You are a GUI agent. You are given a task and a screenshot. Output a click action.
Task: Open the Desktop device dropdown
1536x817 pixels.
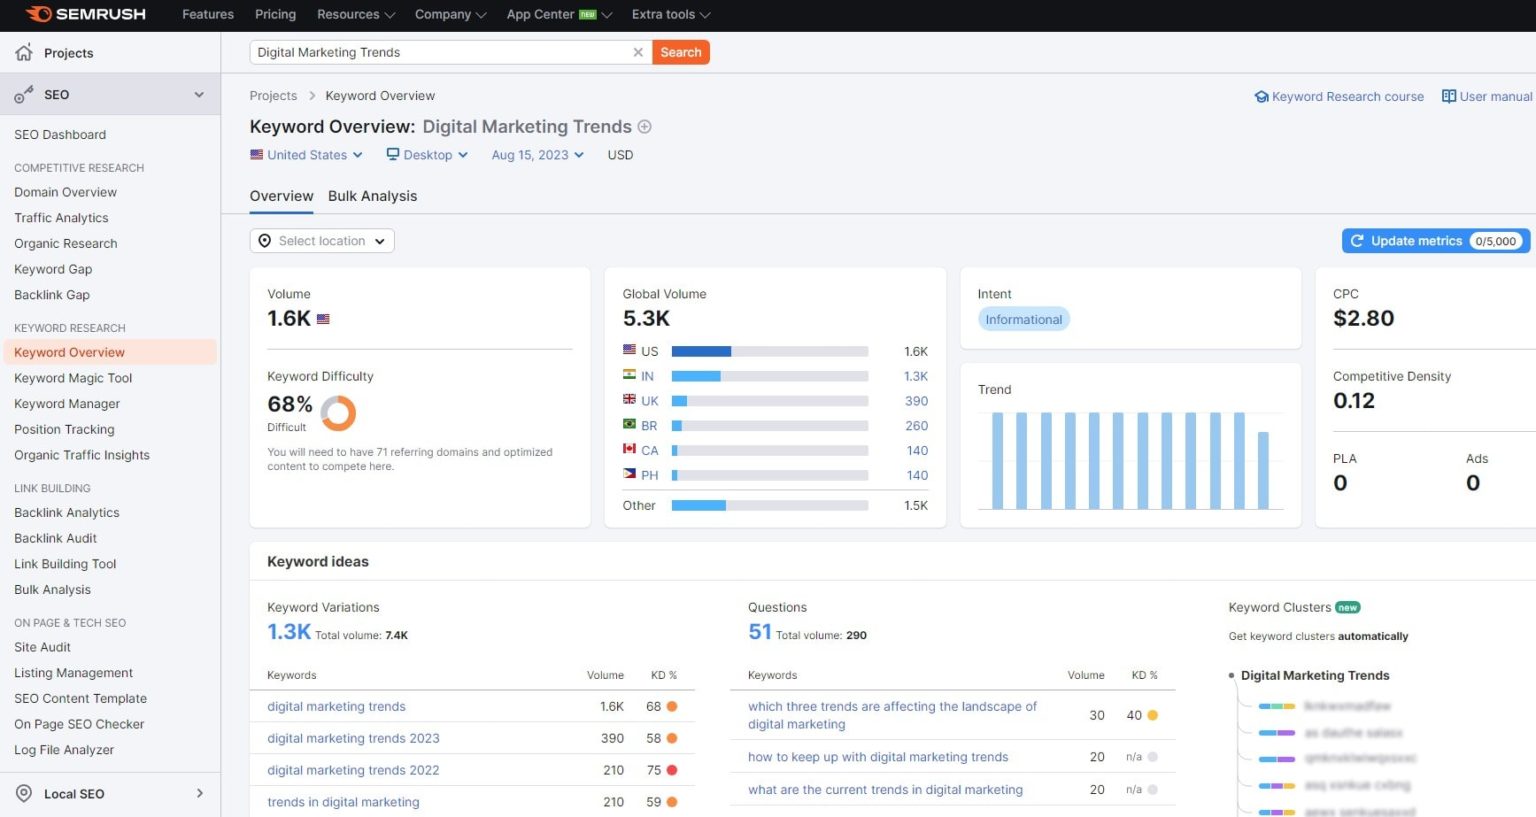point(427,155)
